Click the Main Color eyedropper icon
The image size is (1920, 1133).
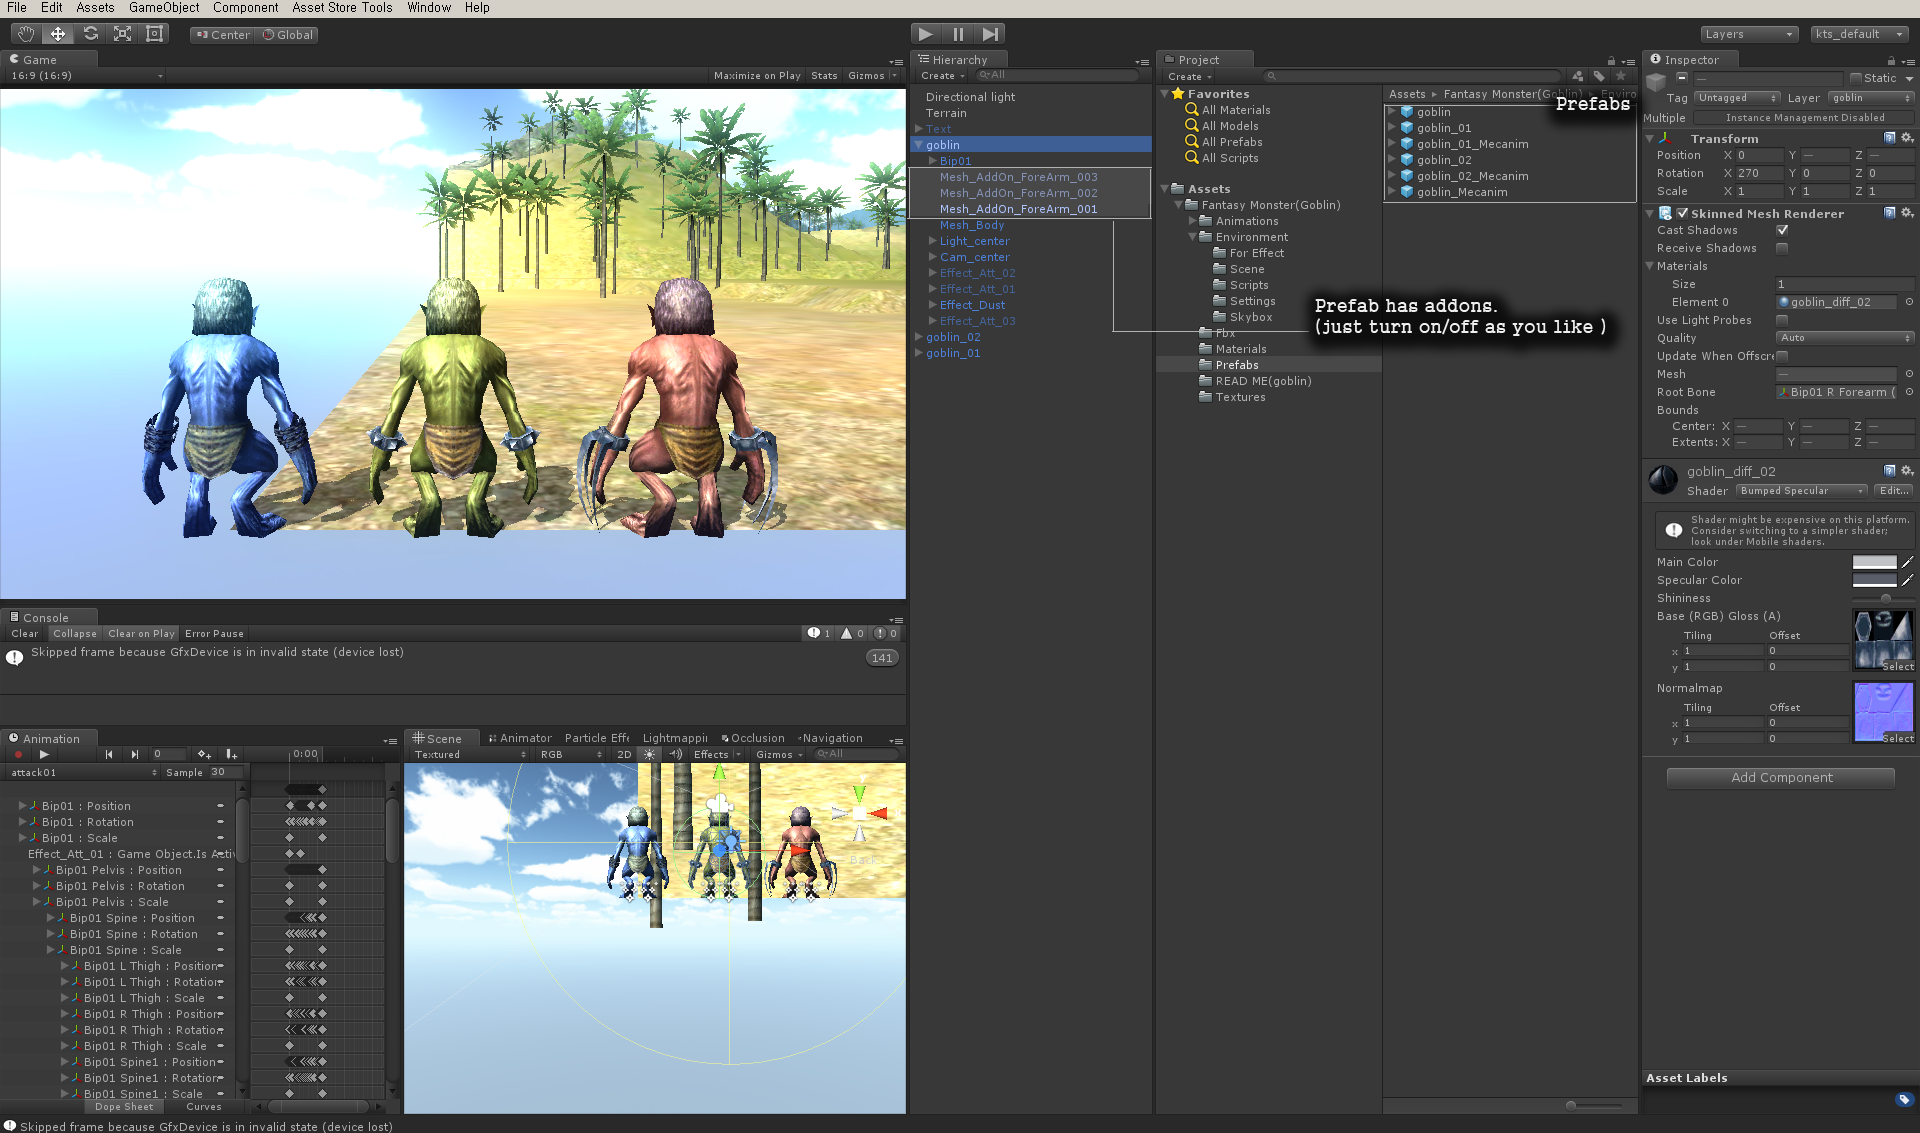coord(1908,562)
